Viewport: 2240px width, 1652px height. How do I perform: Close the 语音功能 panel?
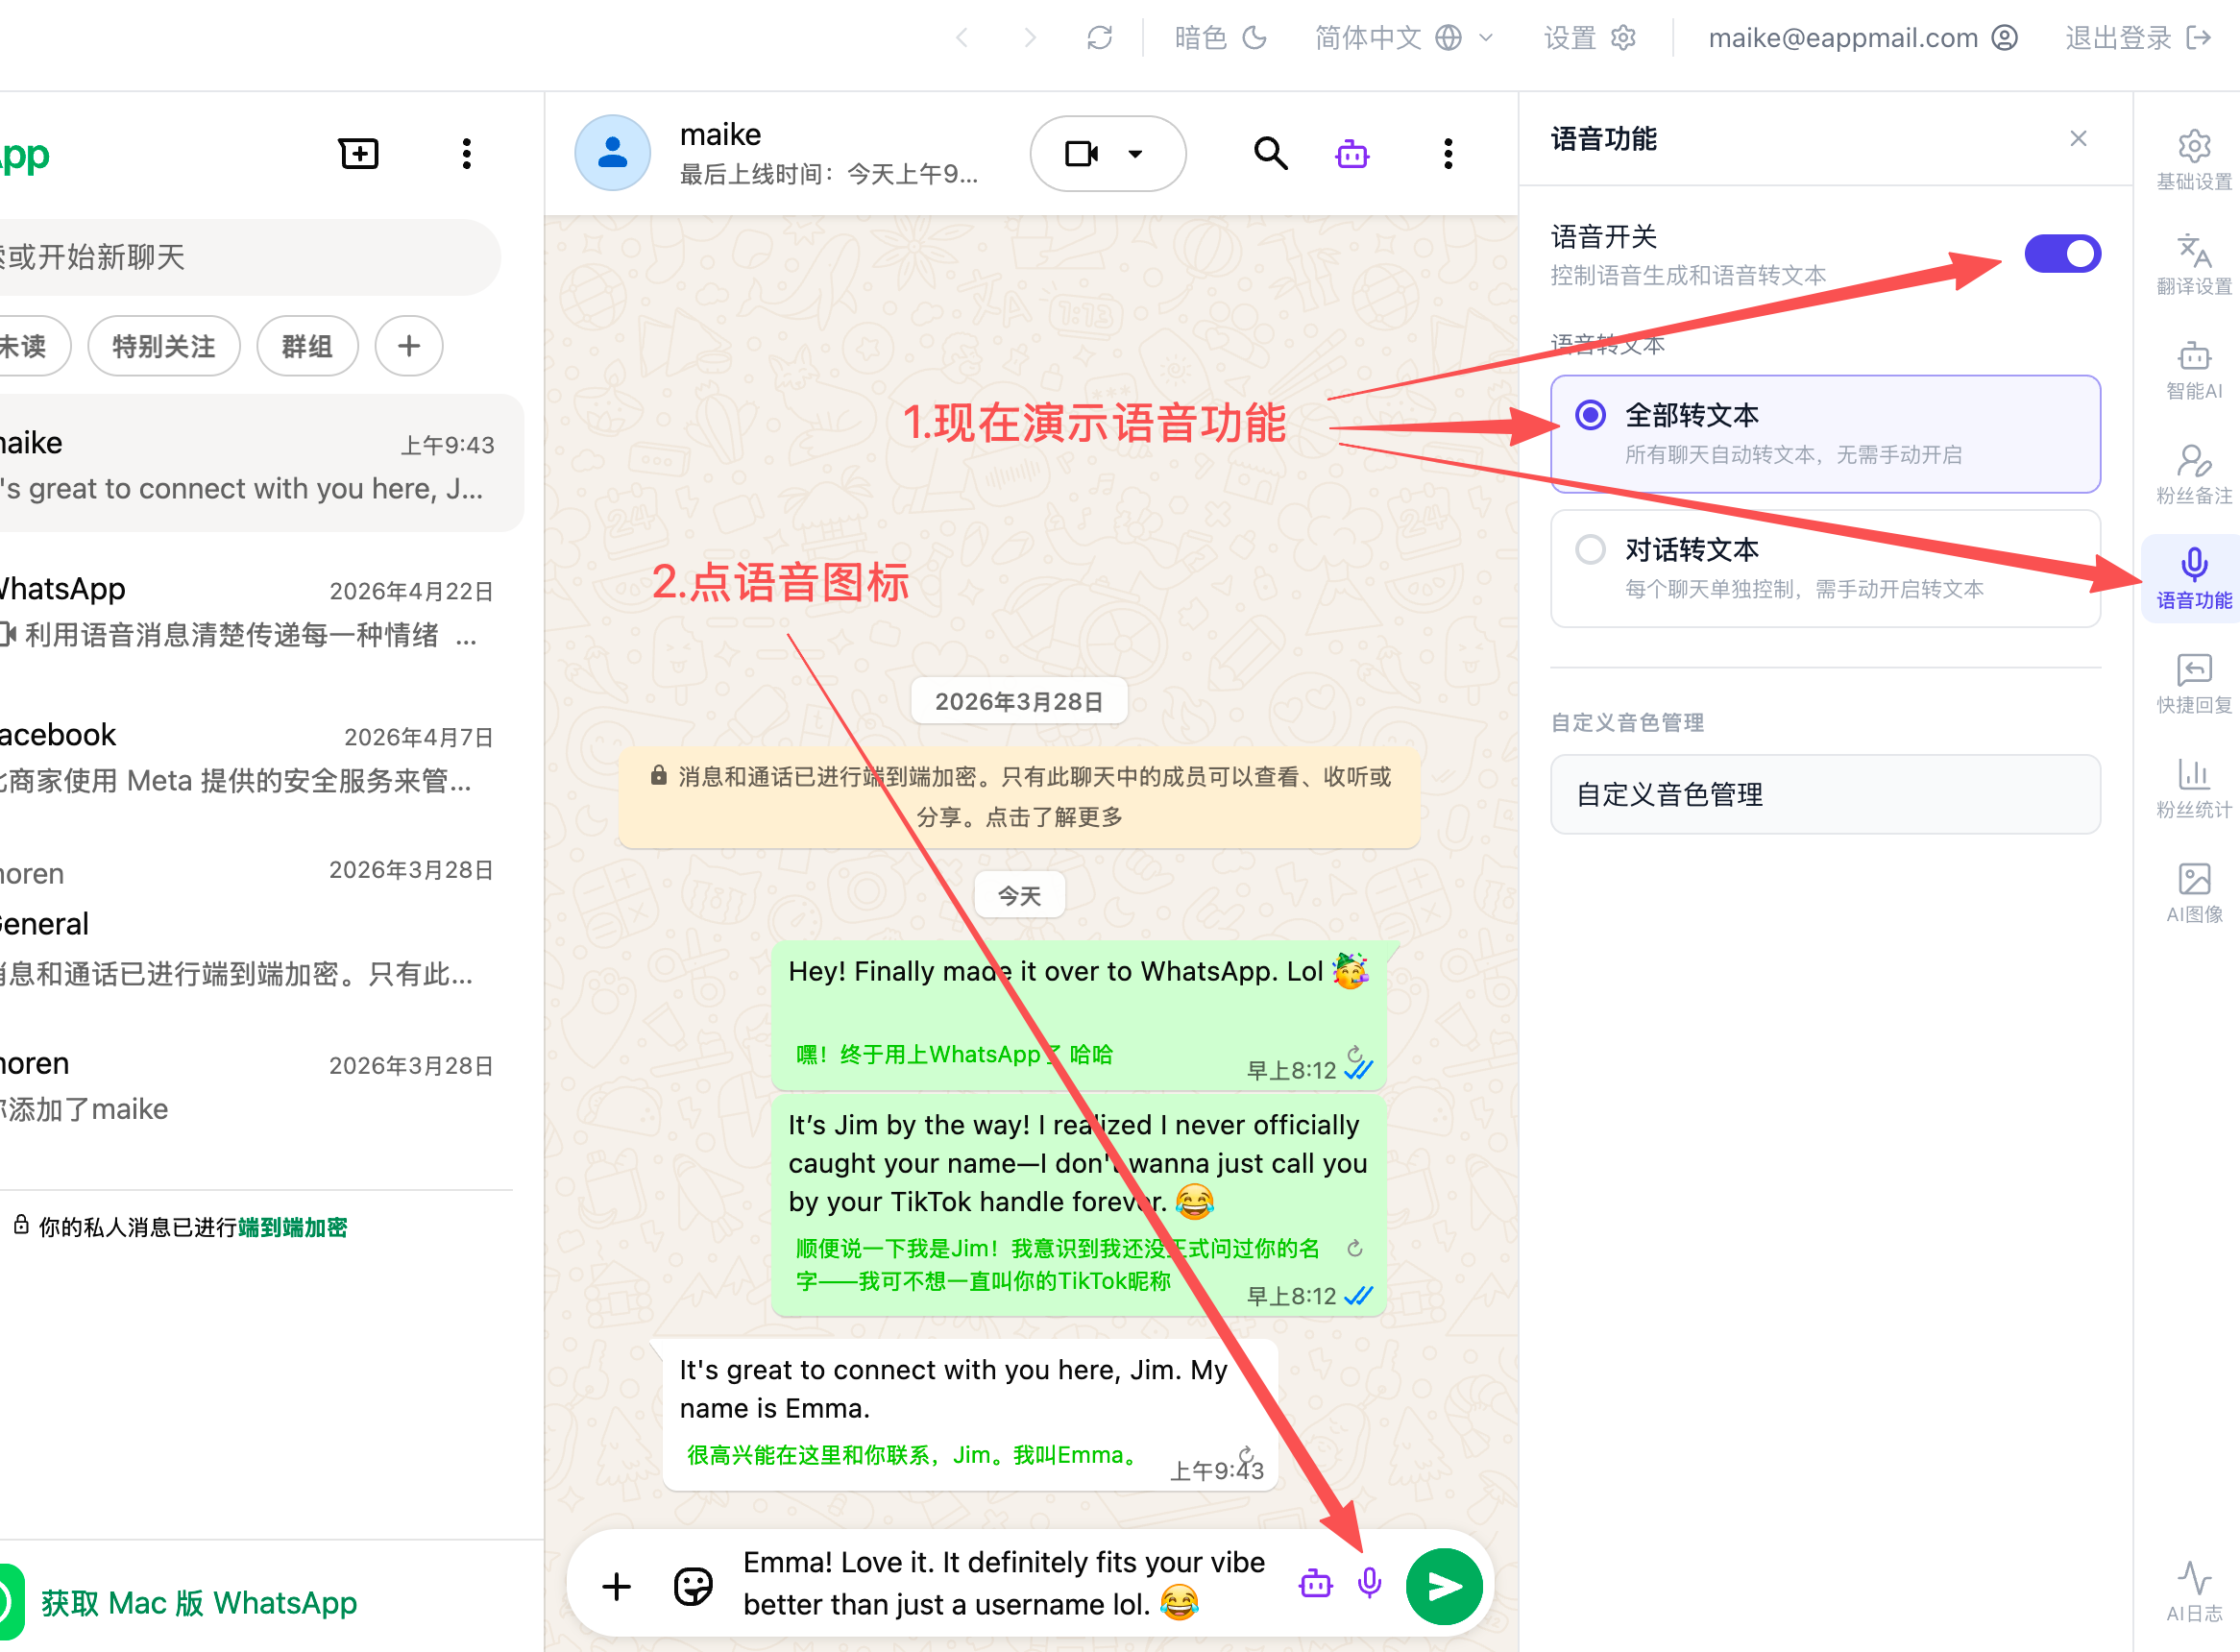(2078, 138)
